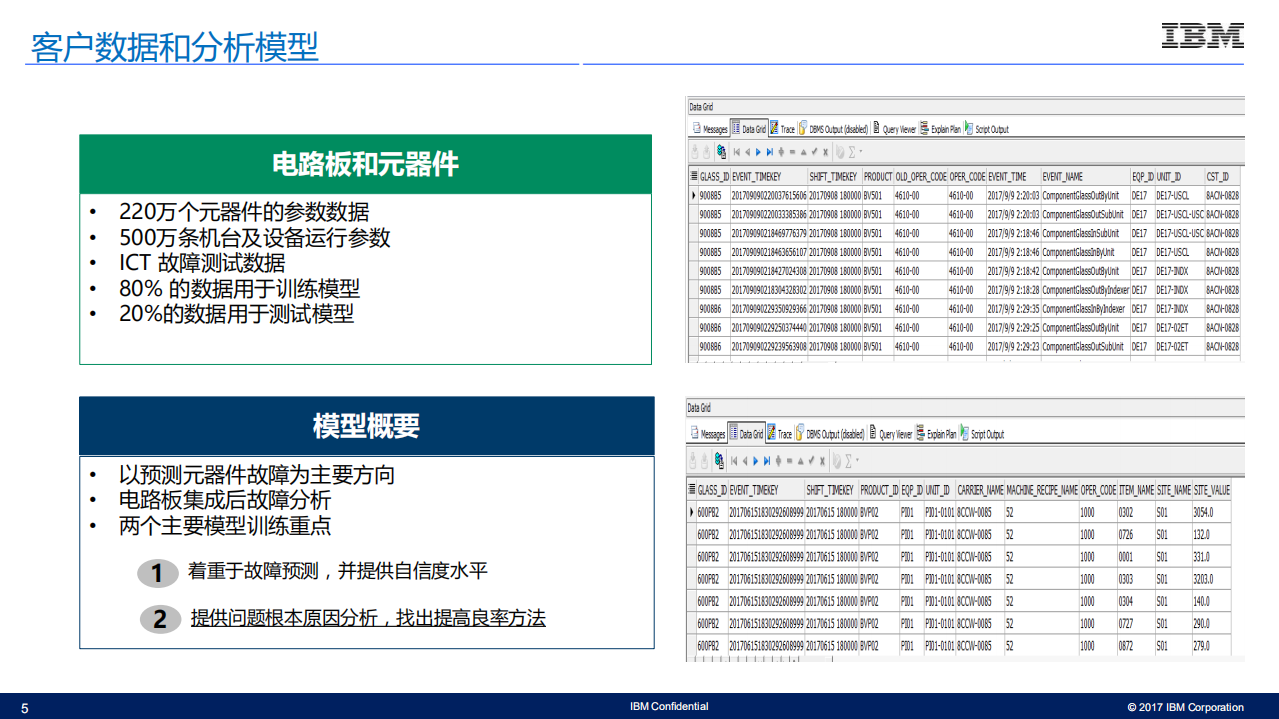Select the Trace tab label
Screen dimensions: 1279x719
[786, 129]
